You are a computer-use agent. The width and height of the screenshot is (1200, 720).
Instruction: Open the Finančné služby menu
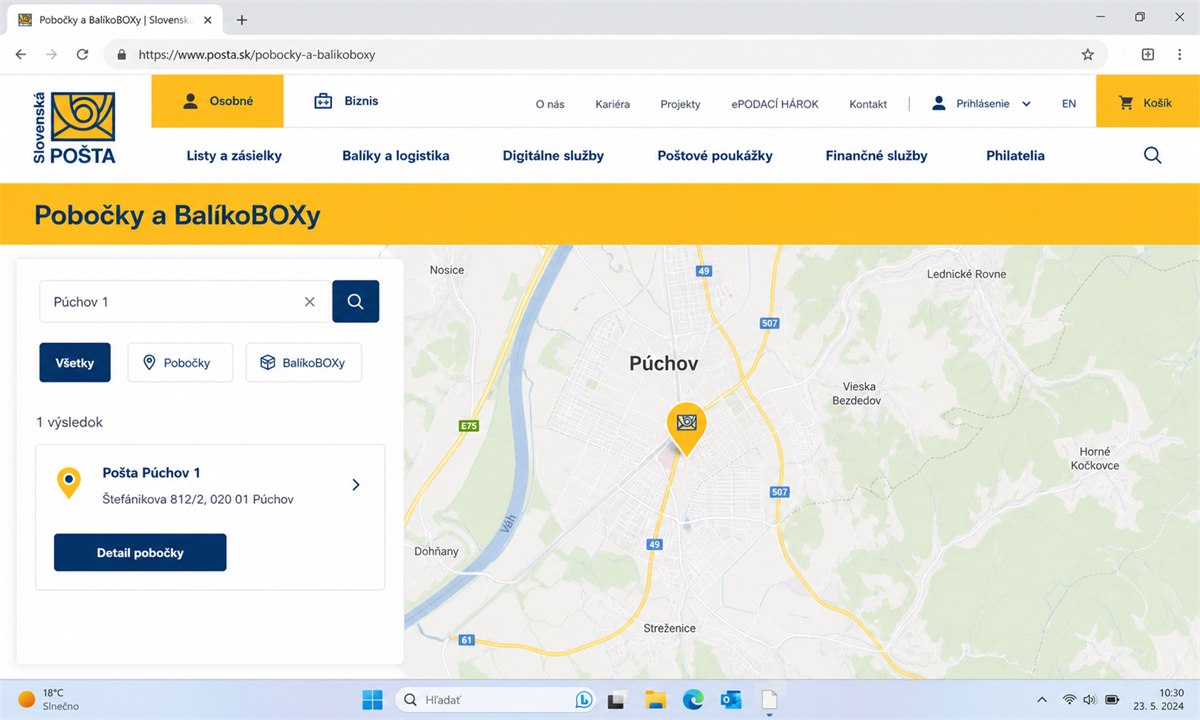pyautogui.click(x=877, y=155)
